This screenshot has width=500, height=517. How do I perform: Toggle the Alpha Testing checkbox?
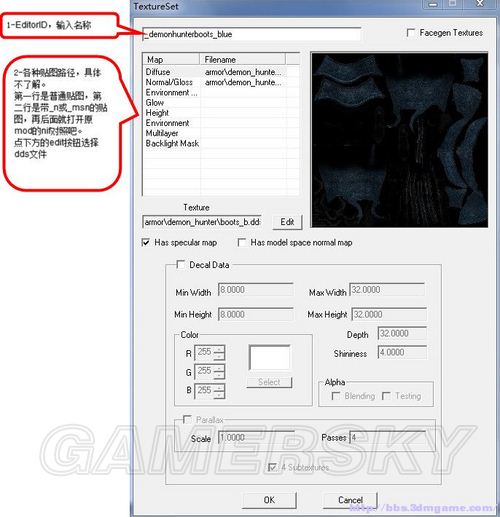click(x=386, y=396)
